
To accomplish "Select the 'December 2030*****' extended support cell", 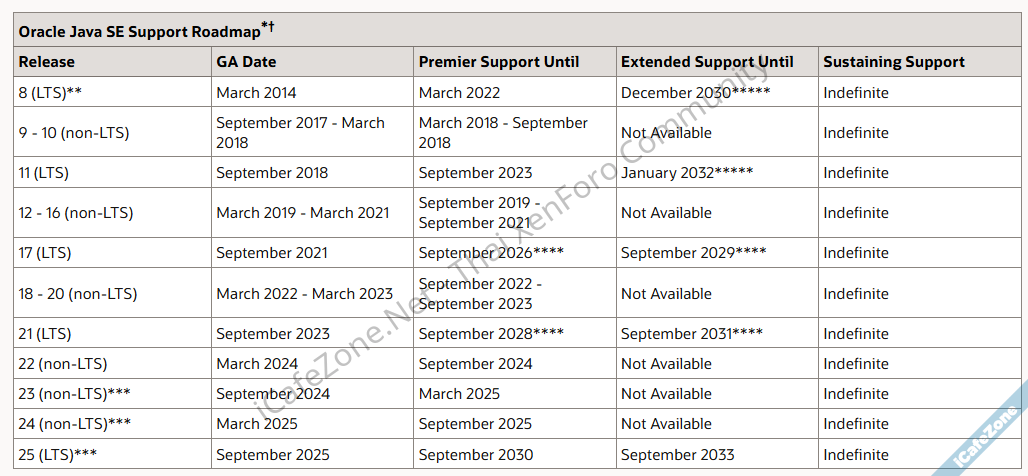I will [696, 93].
